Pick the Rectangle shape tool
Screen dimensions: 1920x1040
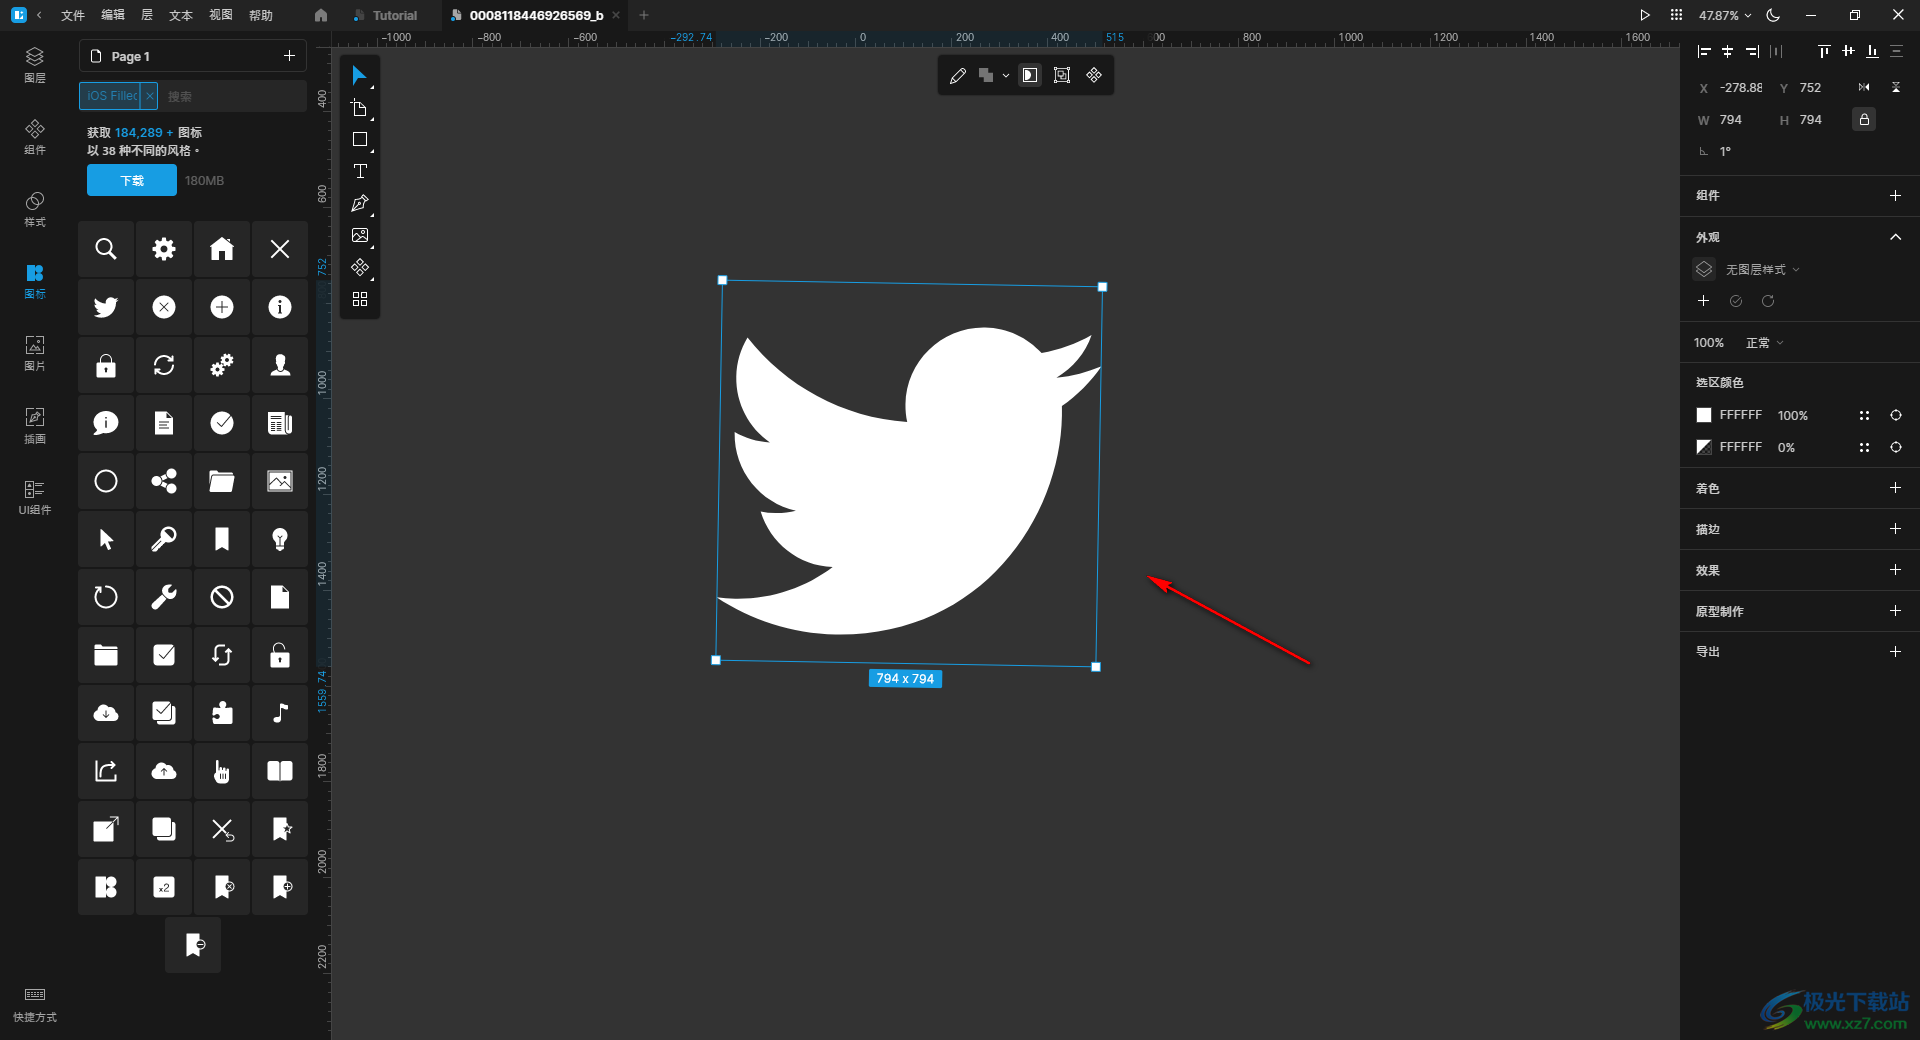pos(360,140)
